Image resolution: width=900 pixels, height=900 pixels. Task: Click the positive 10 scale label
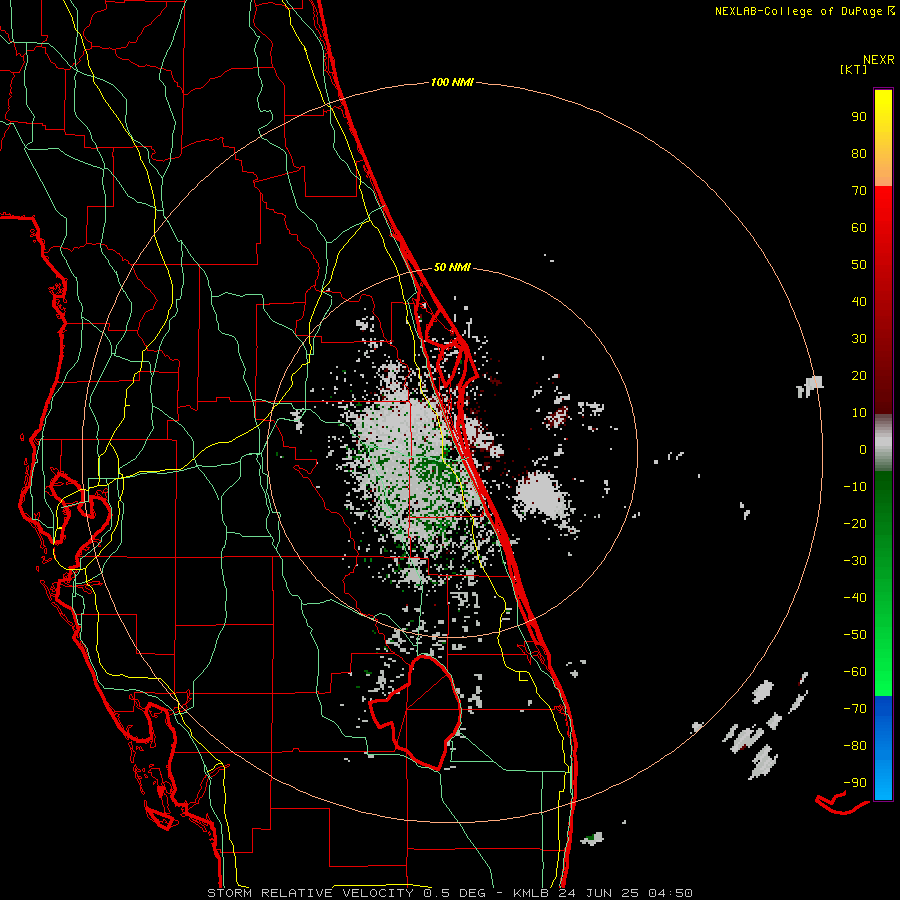[x=859, y=413]
